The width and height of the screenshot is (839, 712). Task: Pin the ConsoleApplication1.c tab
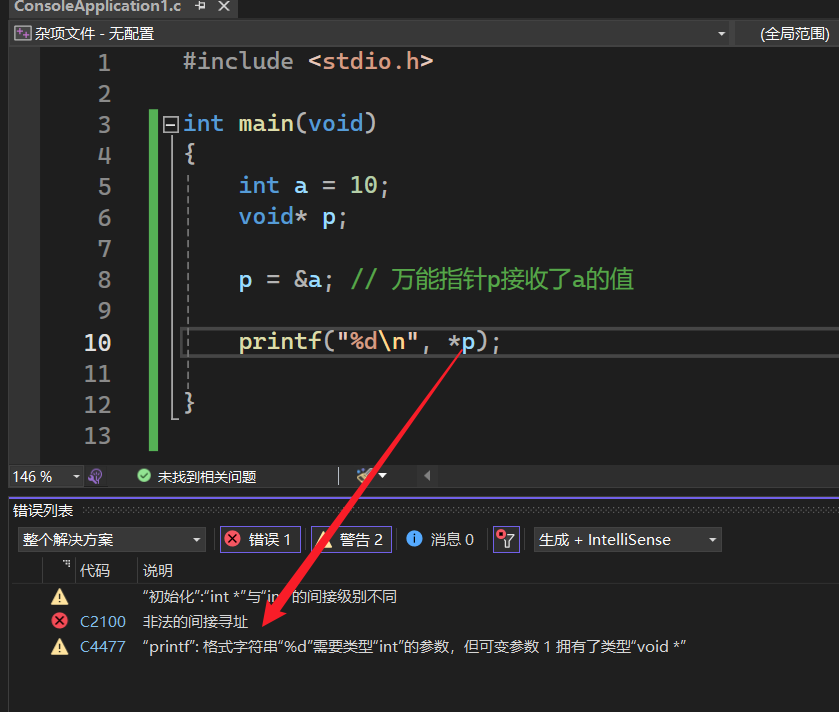pos(200,7)
